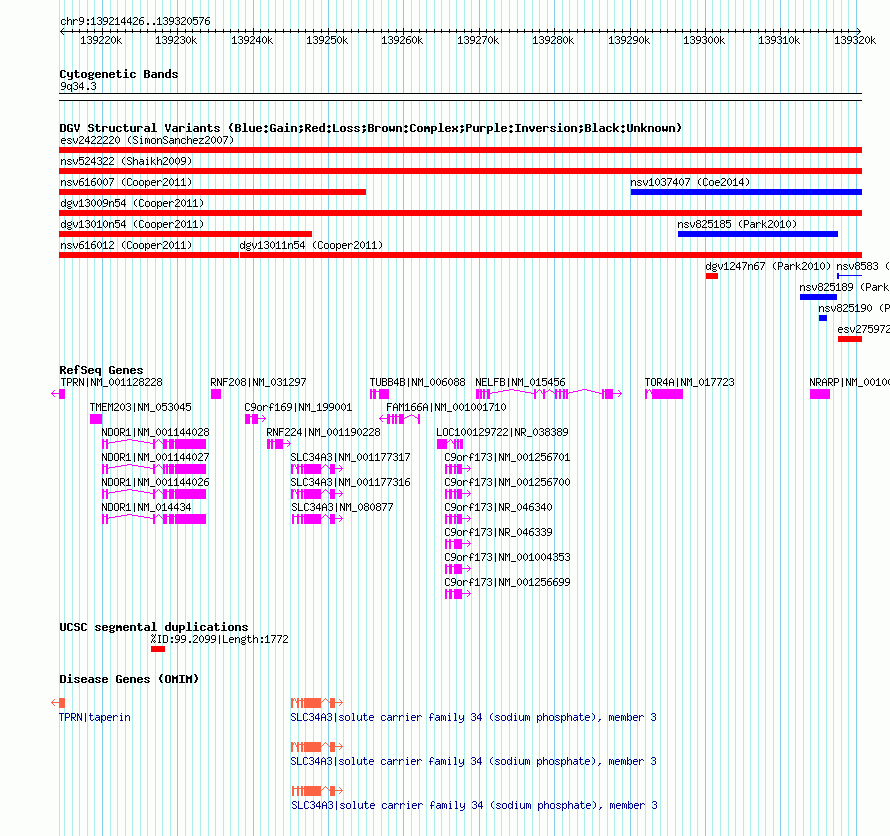The width and height of the screenshot is (890, 836).
Task: Select the RNF208 NM_031297 gene block
Action: pos(216,394)
